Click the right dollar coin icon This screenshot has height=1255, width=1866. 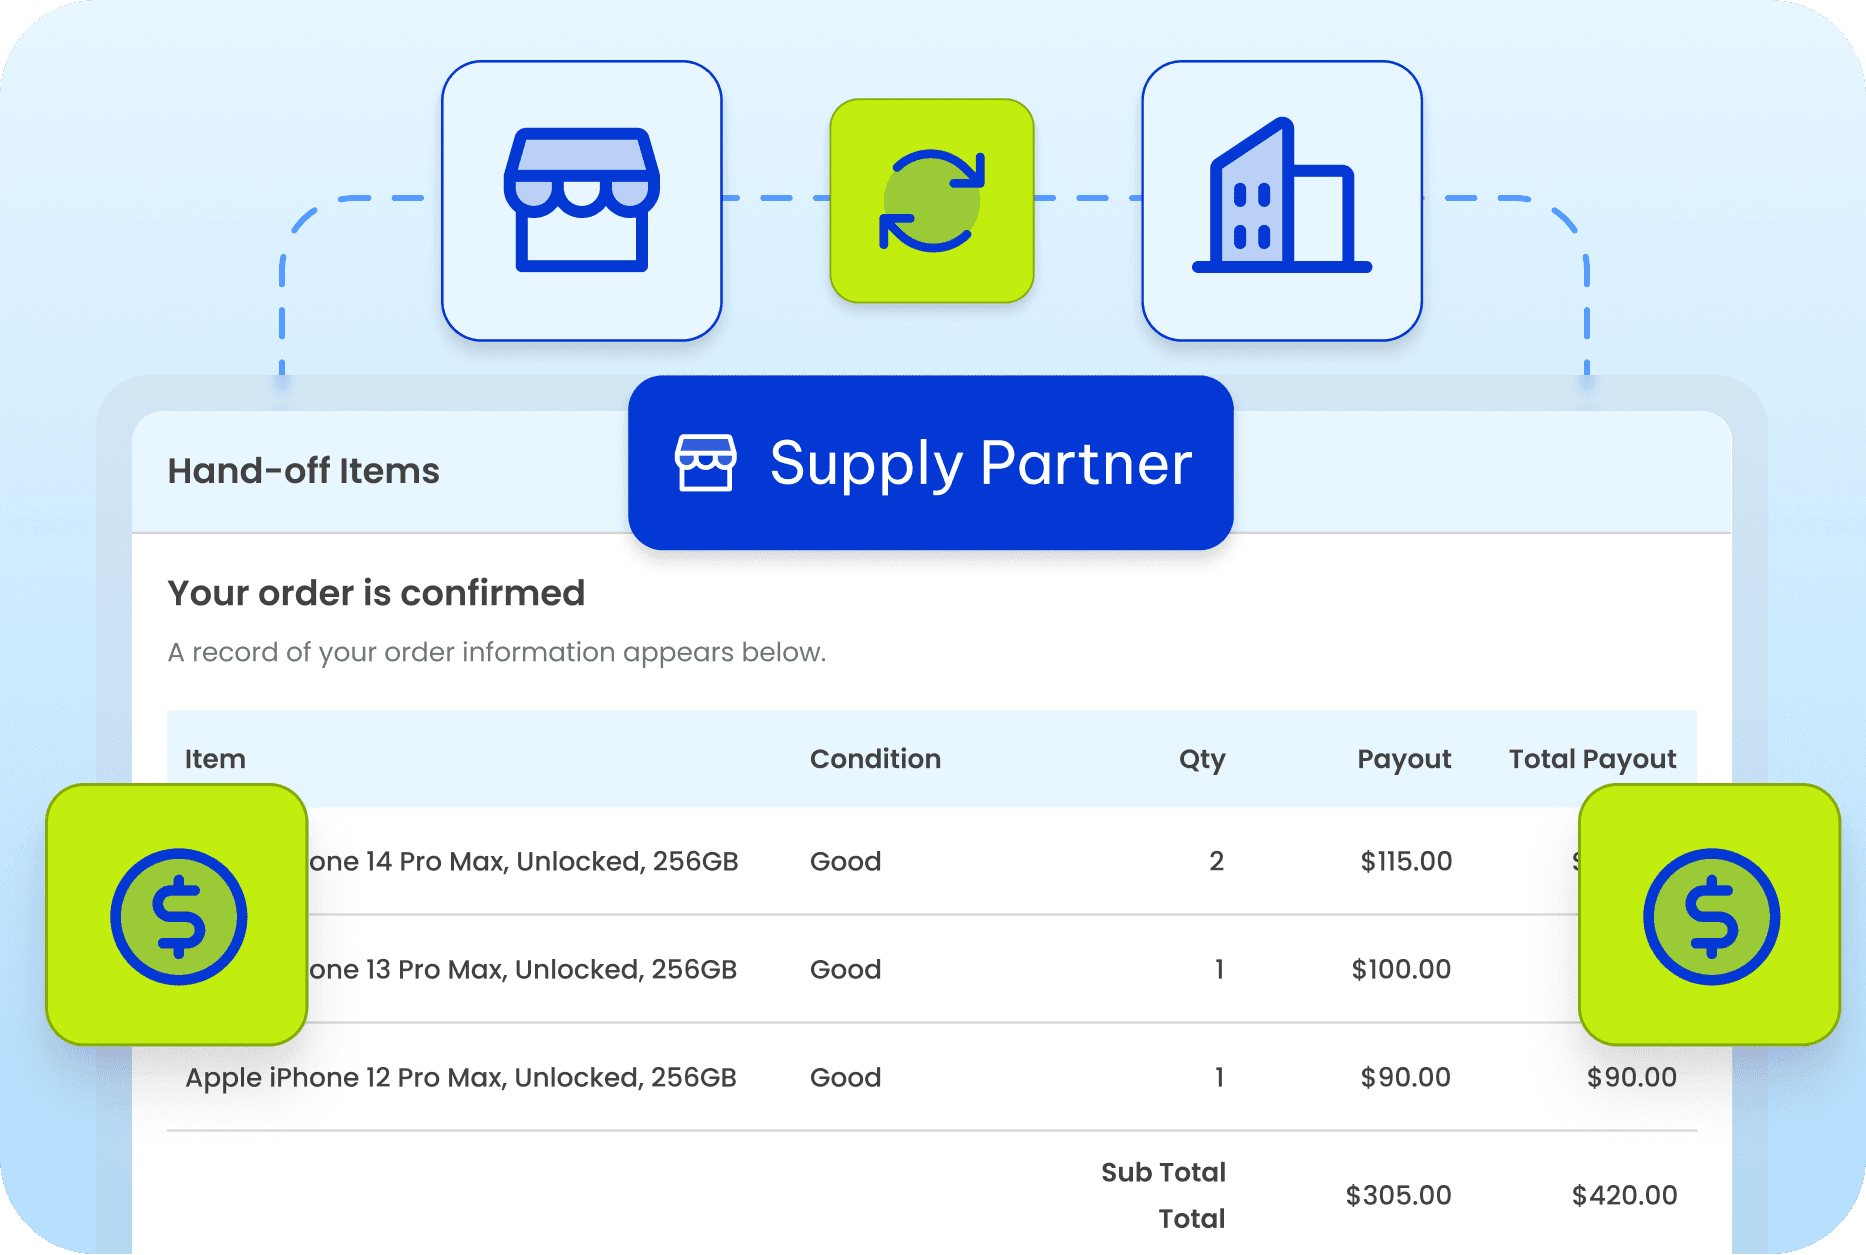point(1711,916)
